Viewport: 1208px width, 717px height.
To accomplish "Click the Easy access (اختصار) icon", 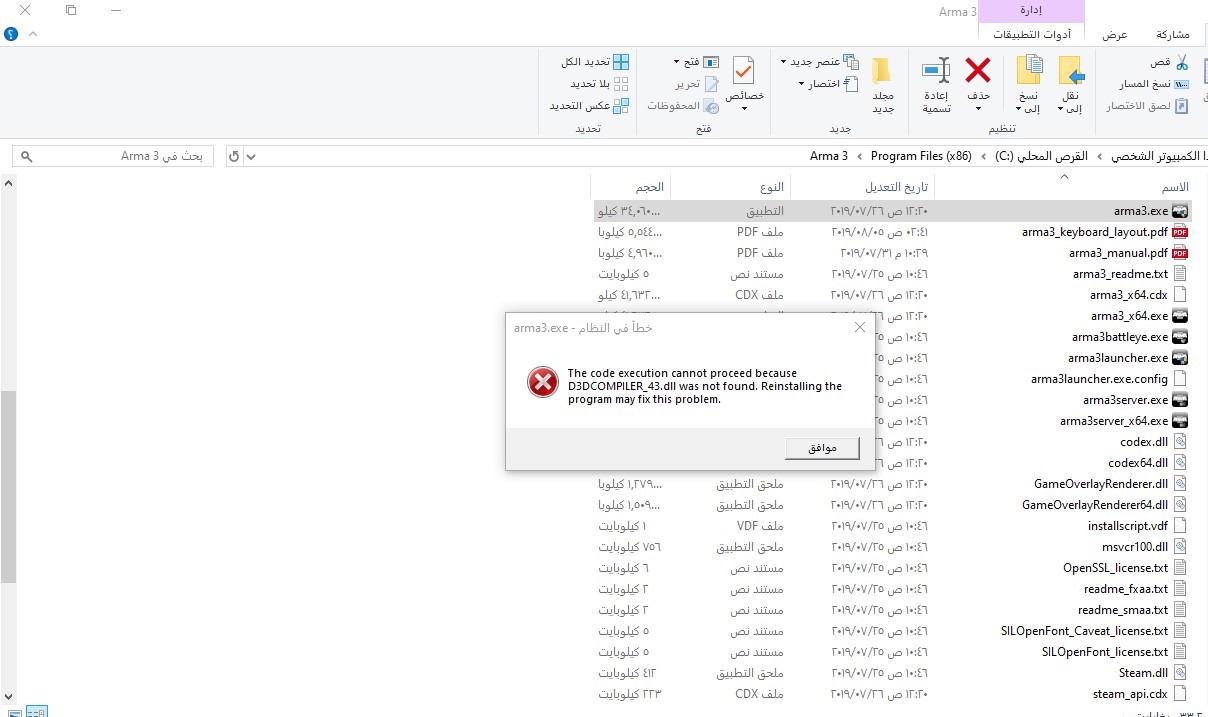I will tap(851, 84).
